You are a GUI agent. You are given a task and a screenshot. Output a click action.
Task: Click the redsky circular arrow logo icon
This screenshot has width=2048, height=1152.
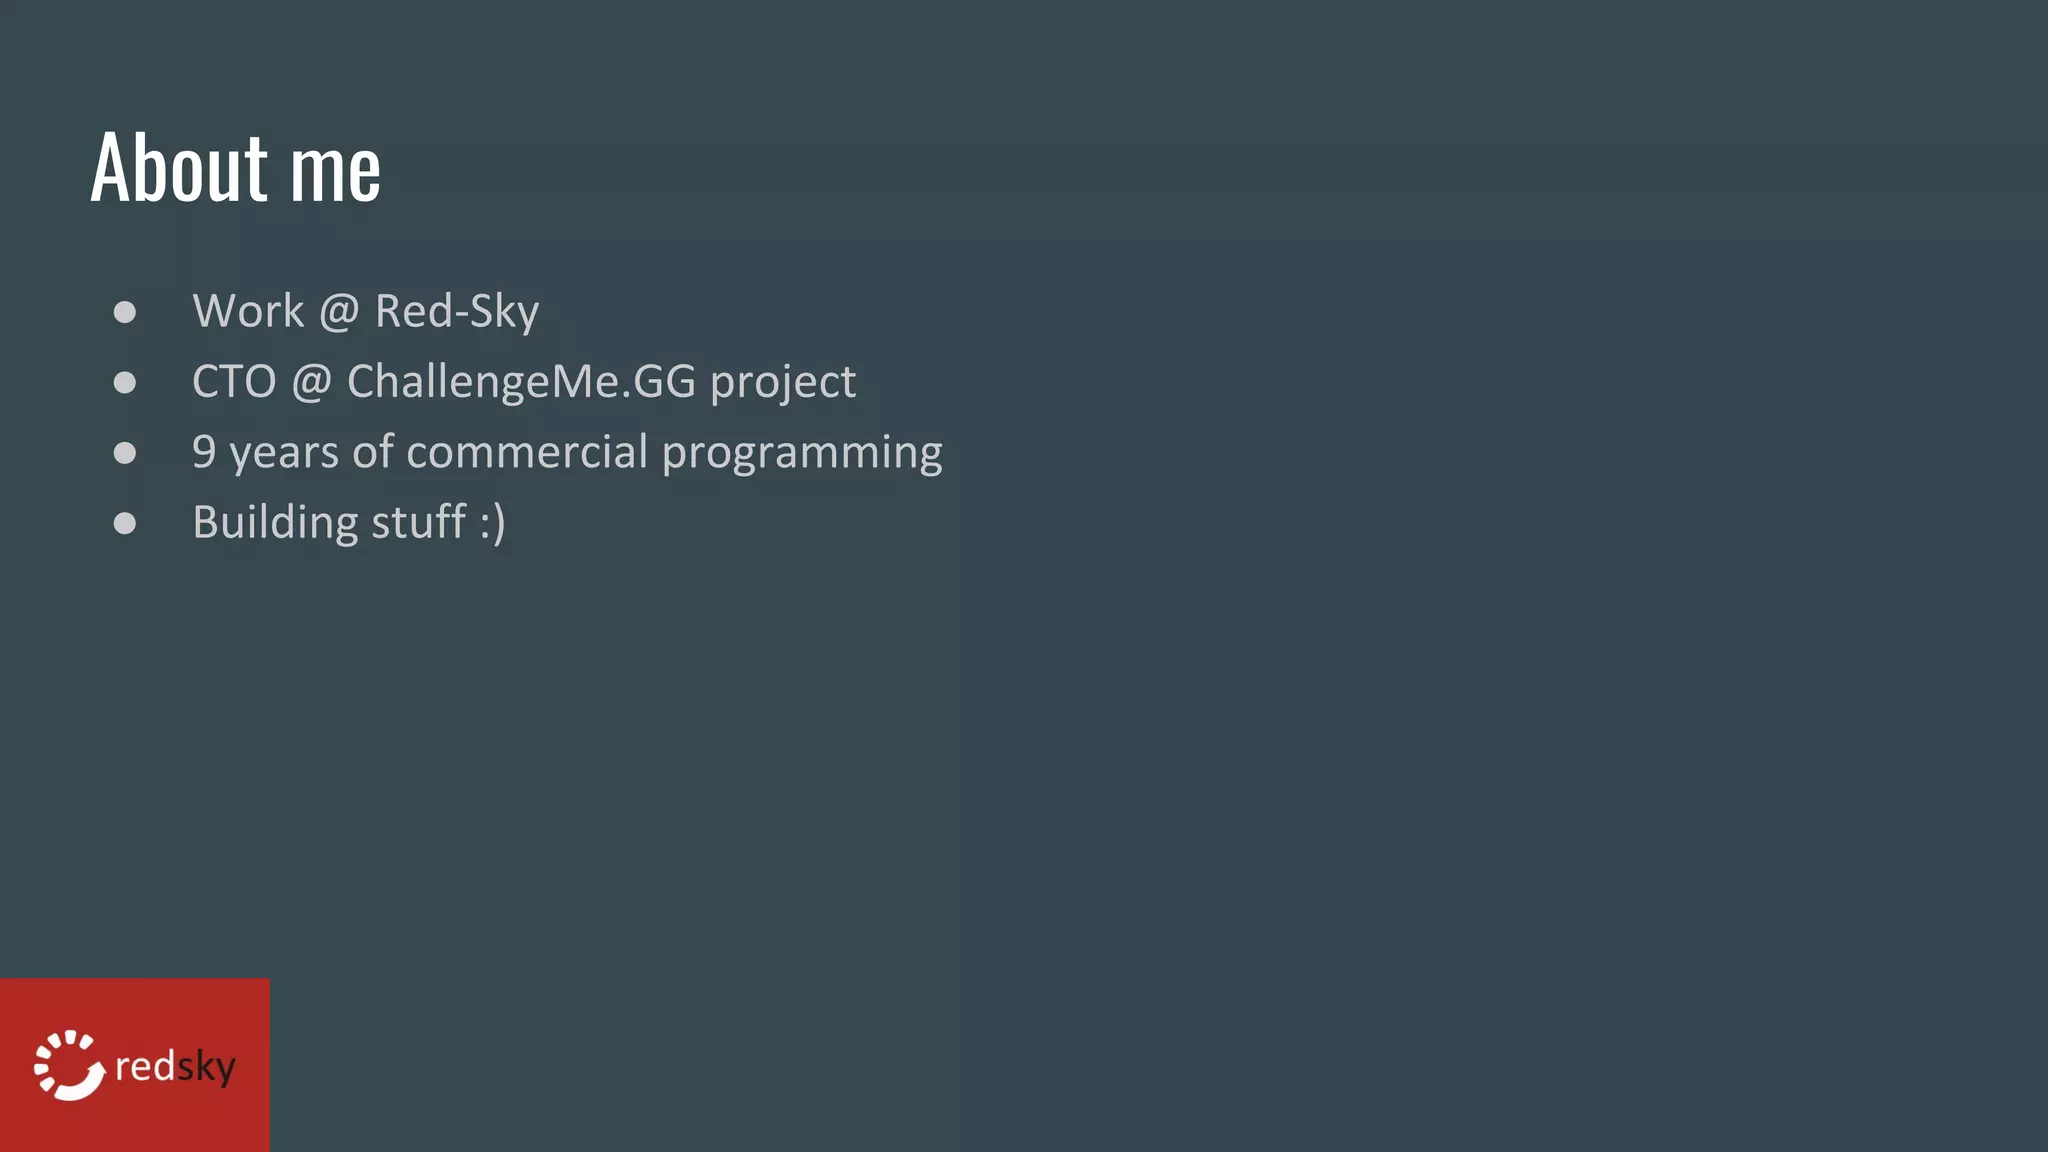(x=69, y=1065)
